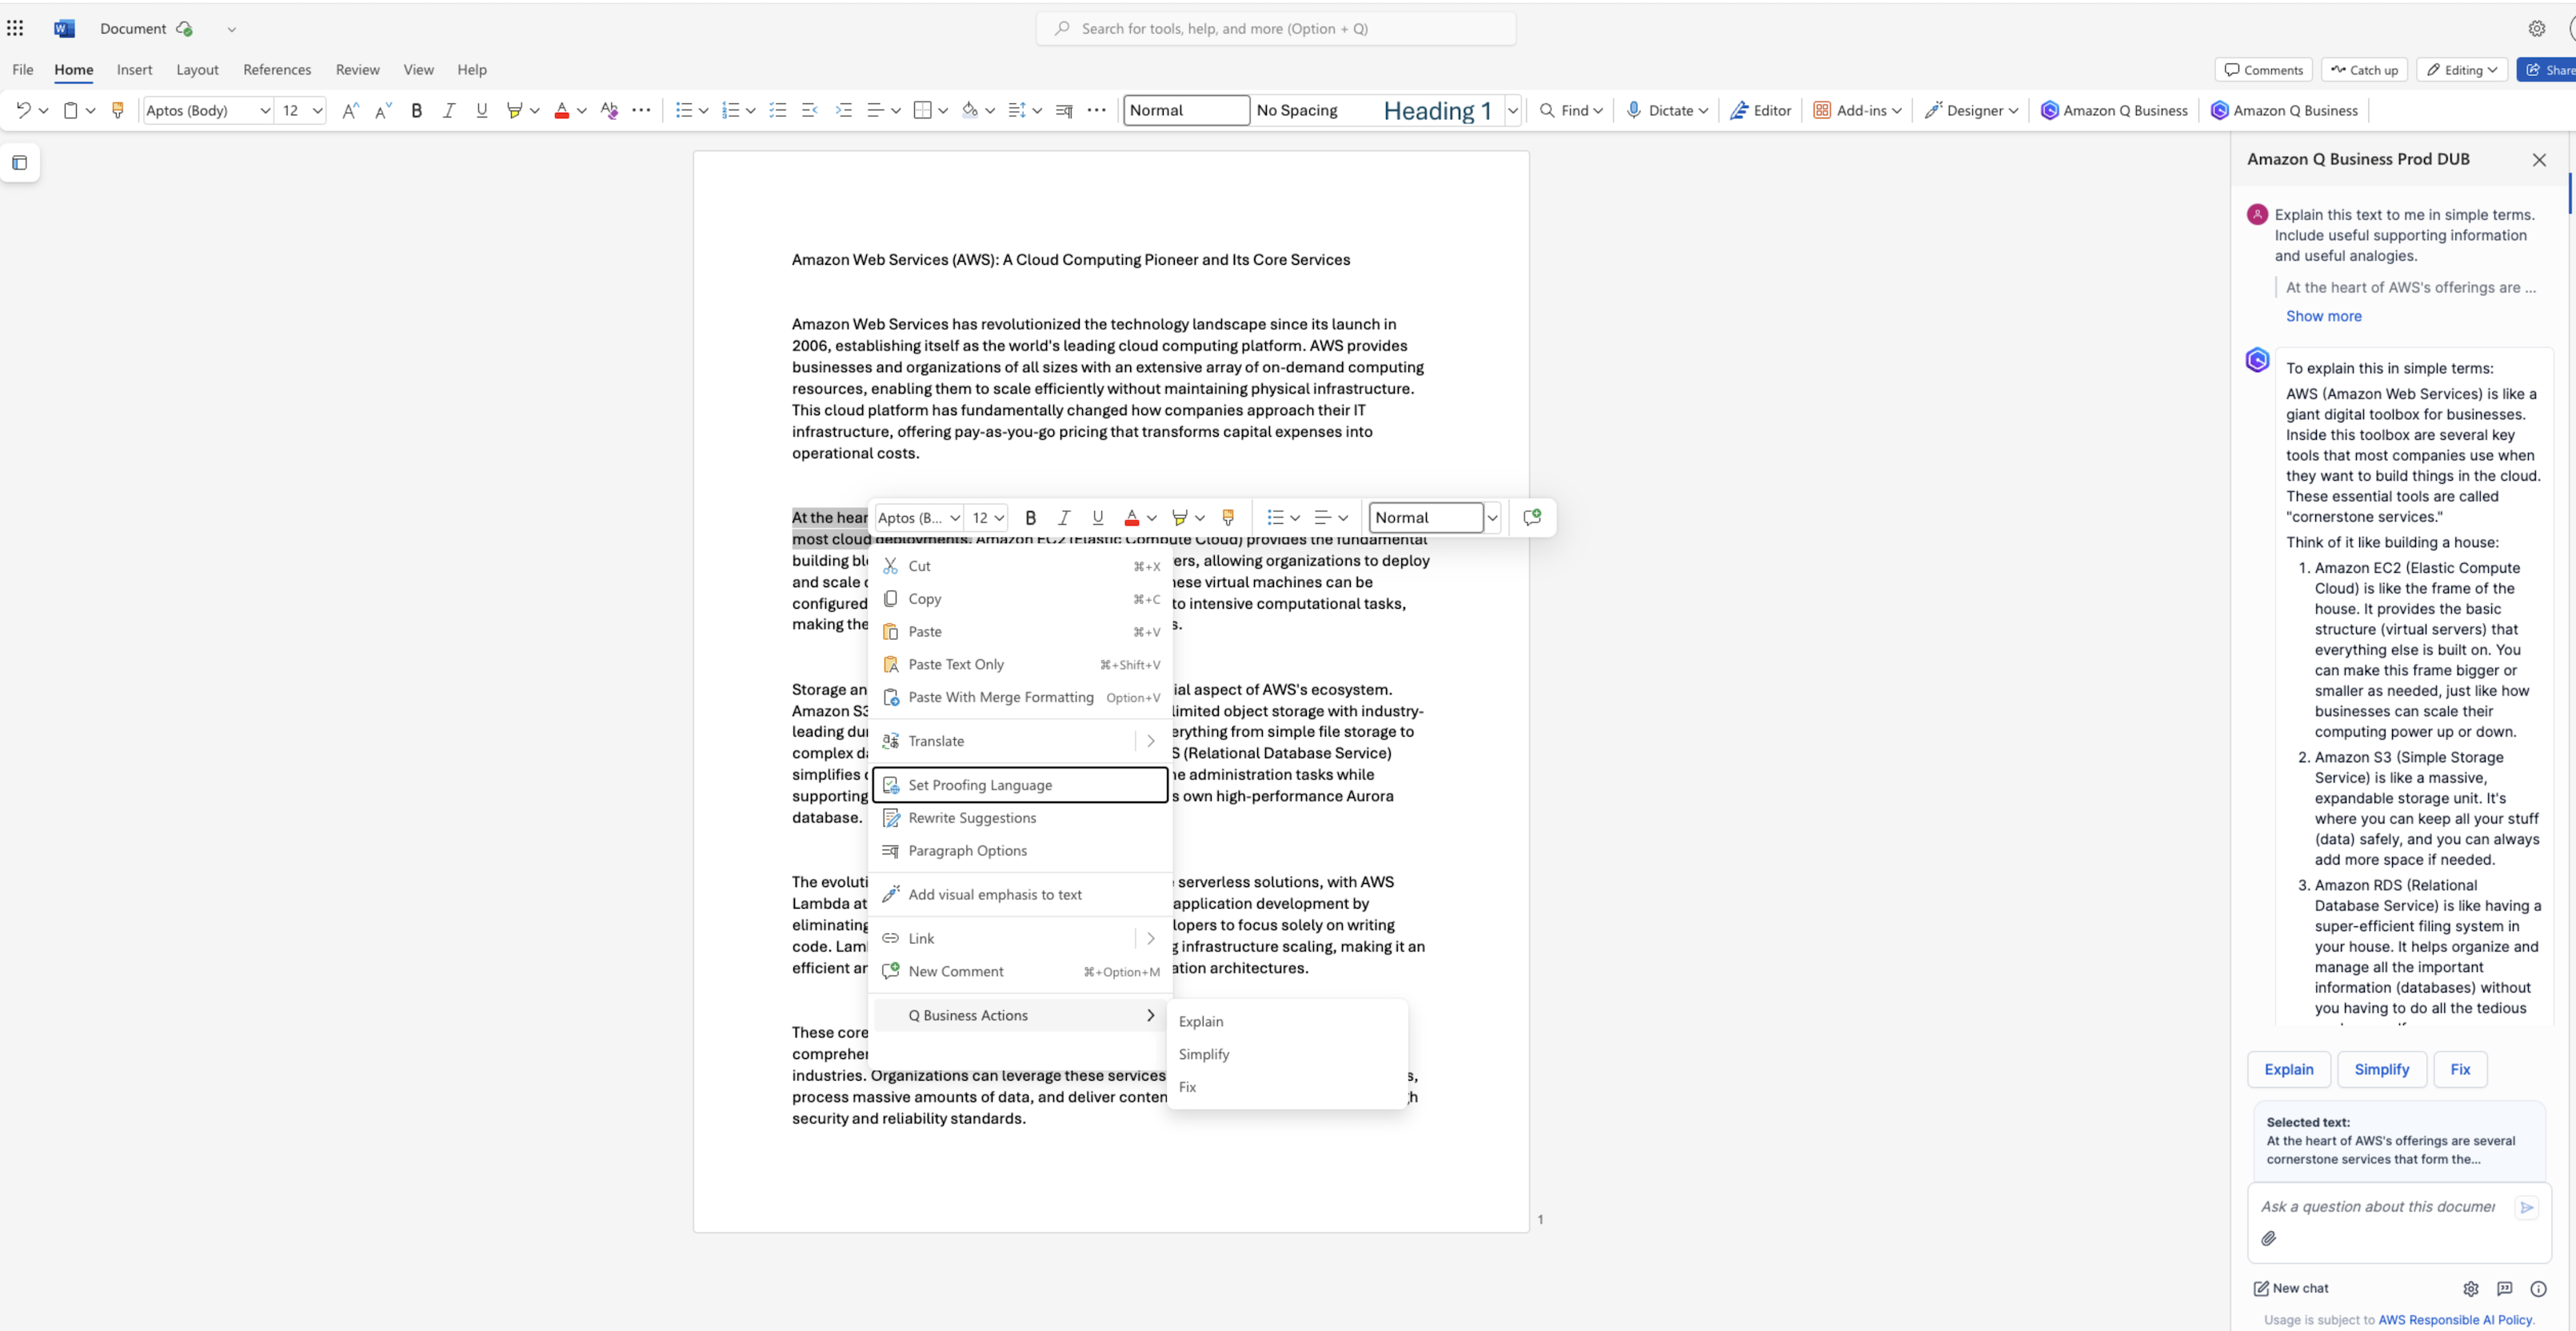Viewport: 2576px width, 1331px height.
Task: Click the Ask a question input field
Action: [2377, 1206]
